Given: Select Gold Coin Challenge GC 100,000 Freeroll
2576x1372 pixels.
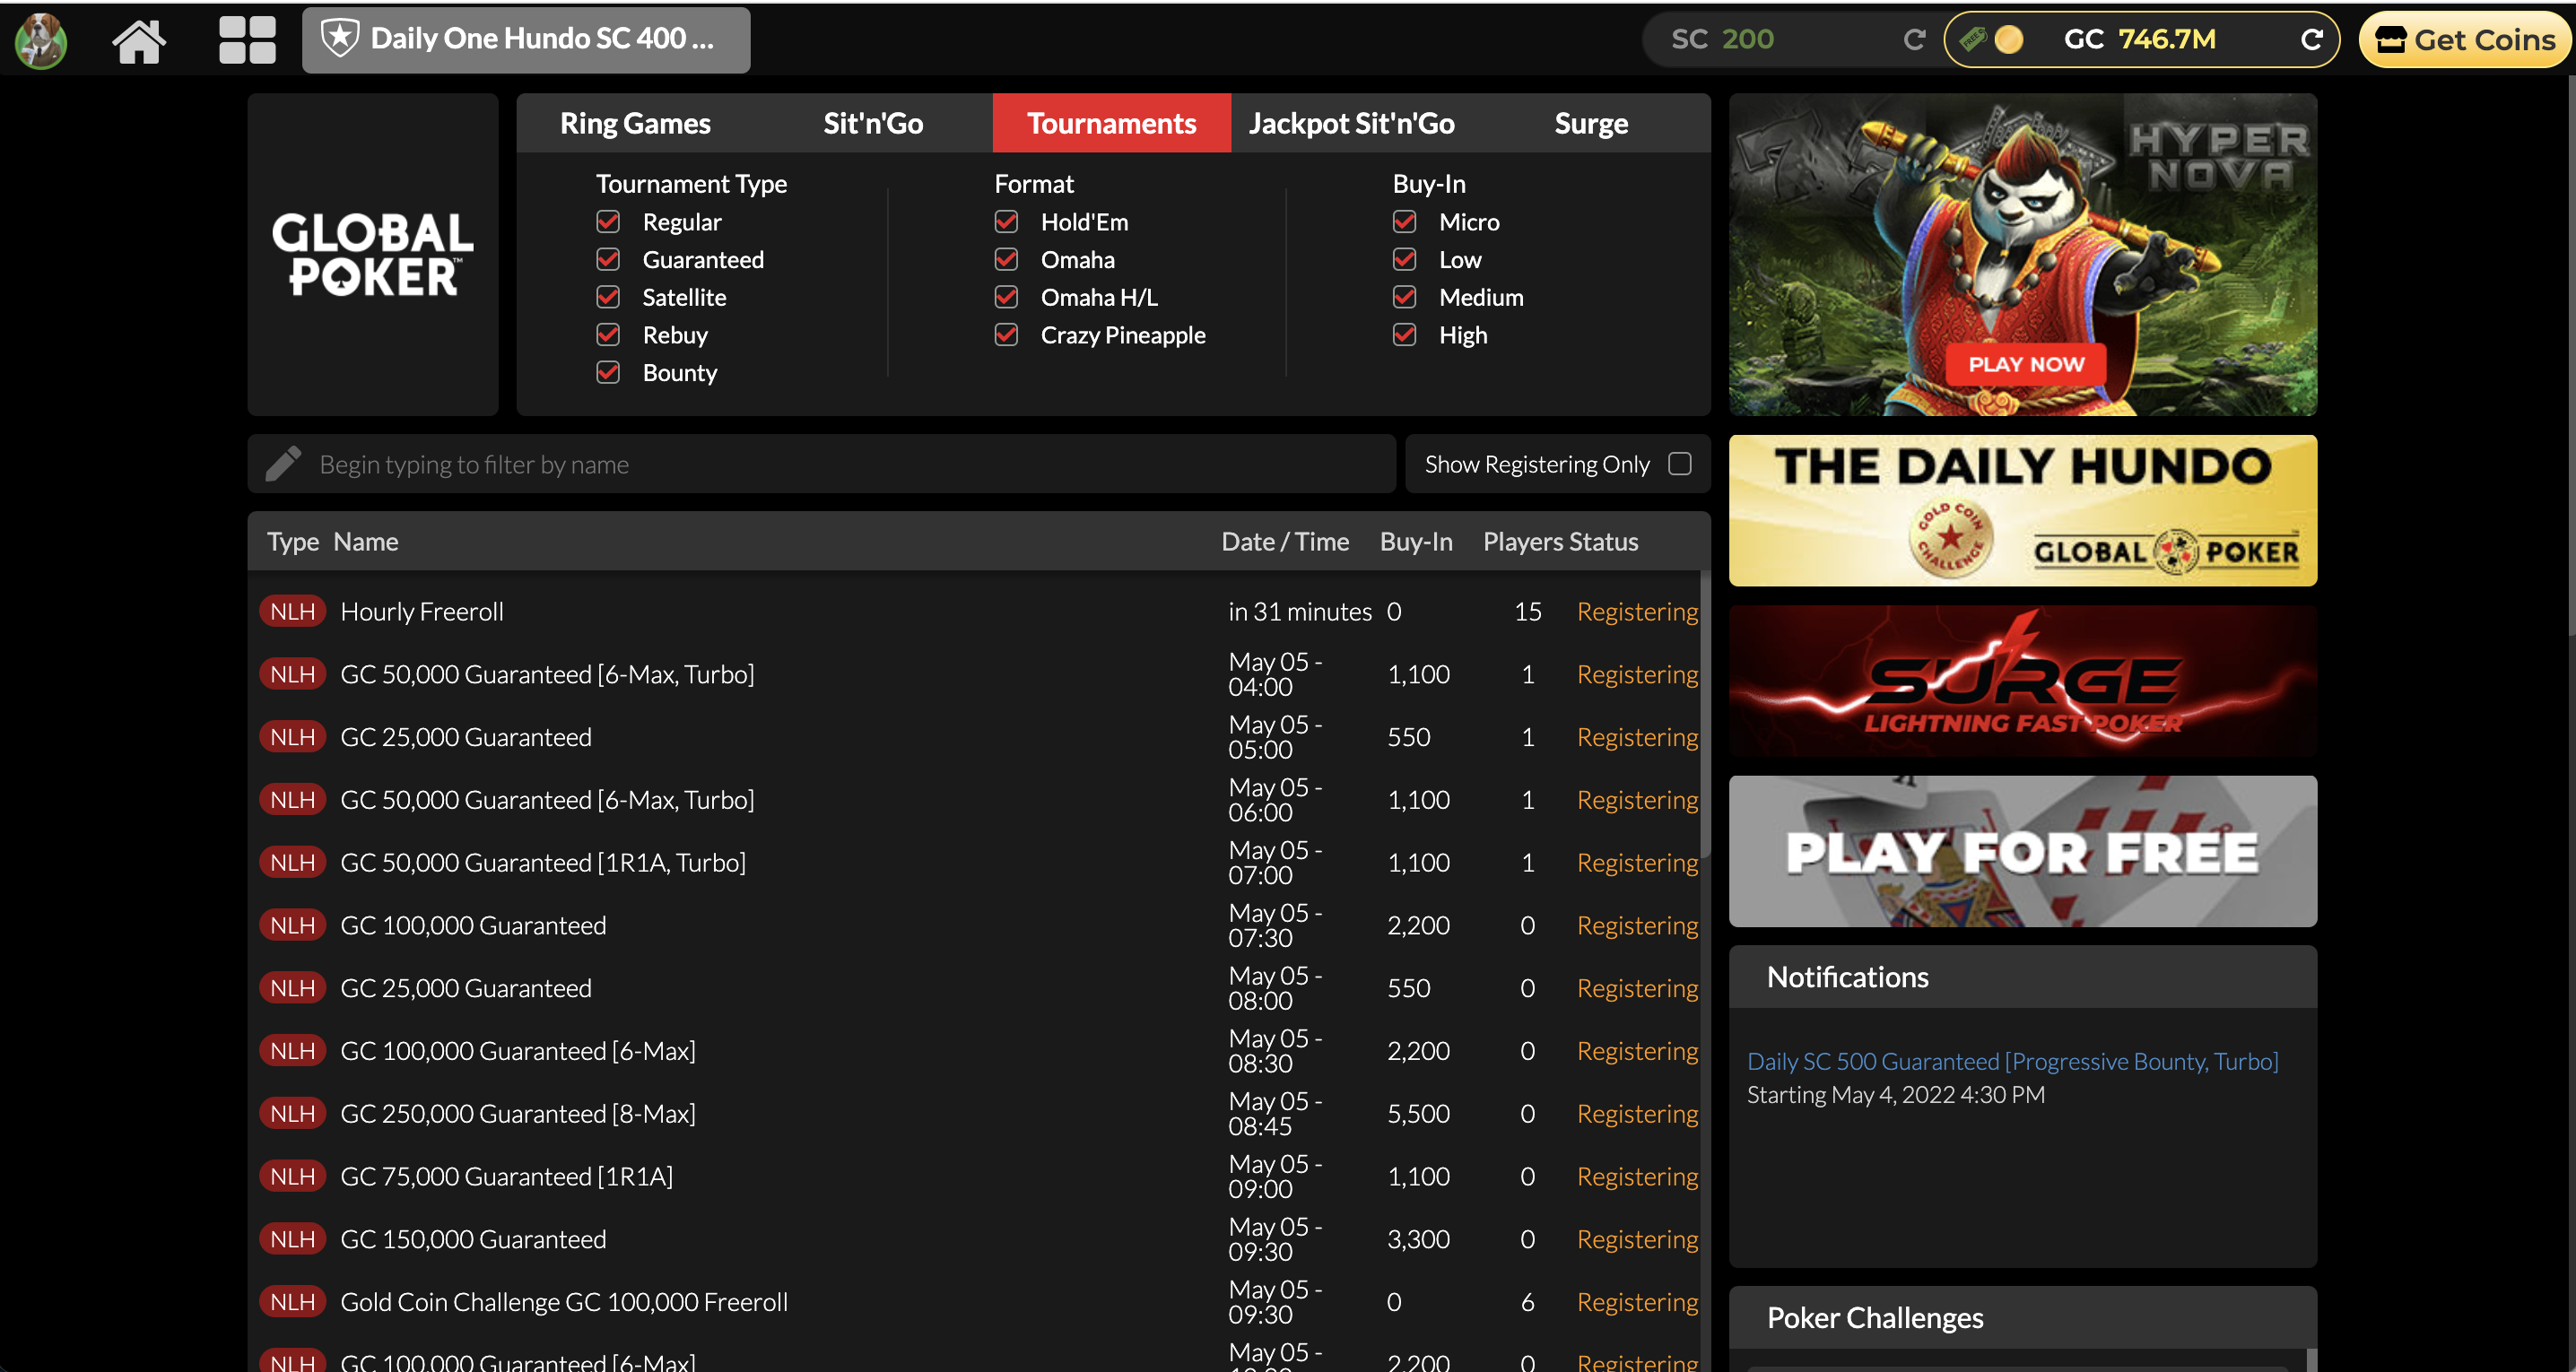Looking at the screenshot, I should click(975, 1302).
